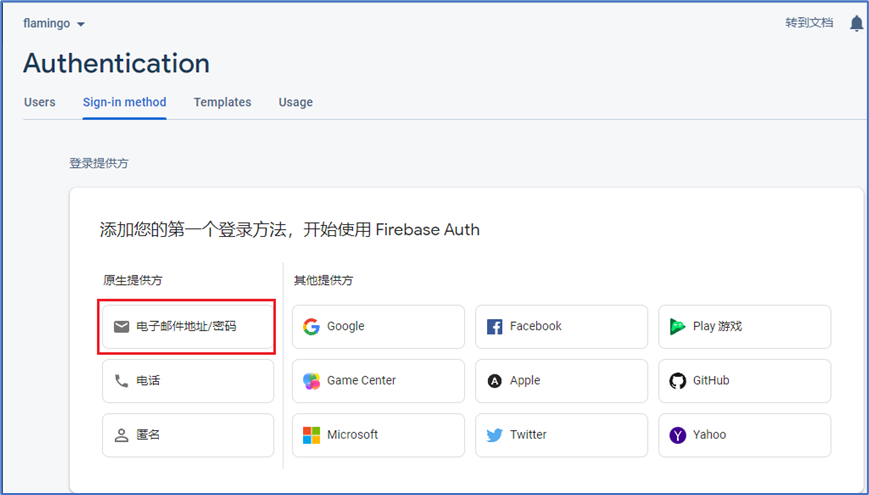869x495 pixels.
Task: Go to the Usage tab
Action: (x=295, y=102)
